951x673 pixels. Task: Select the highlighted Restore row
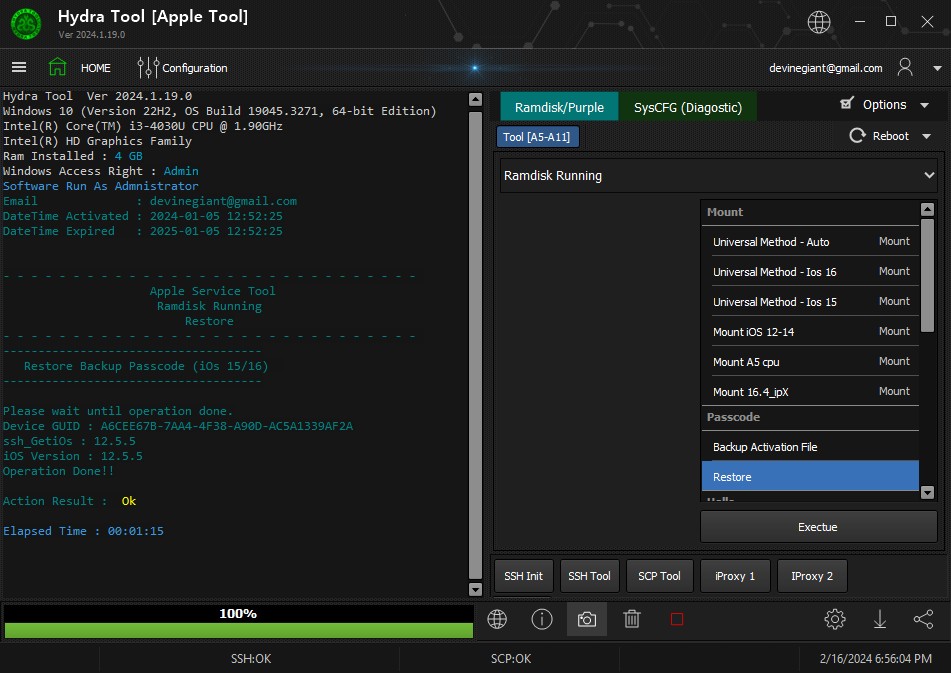(810, 477)
